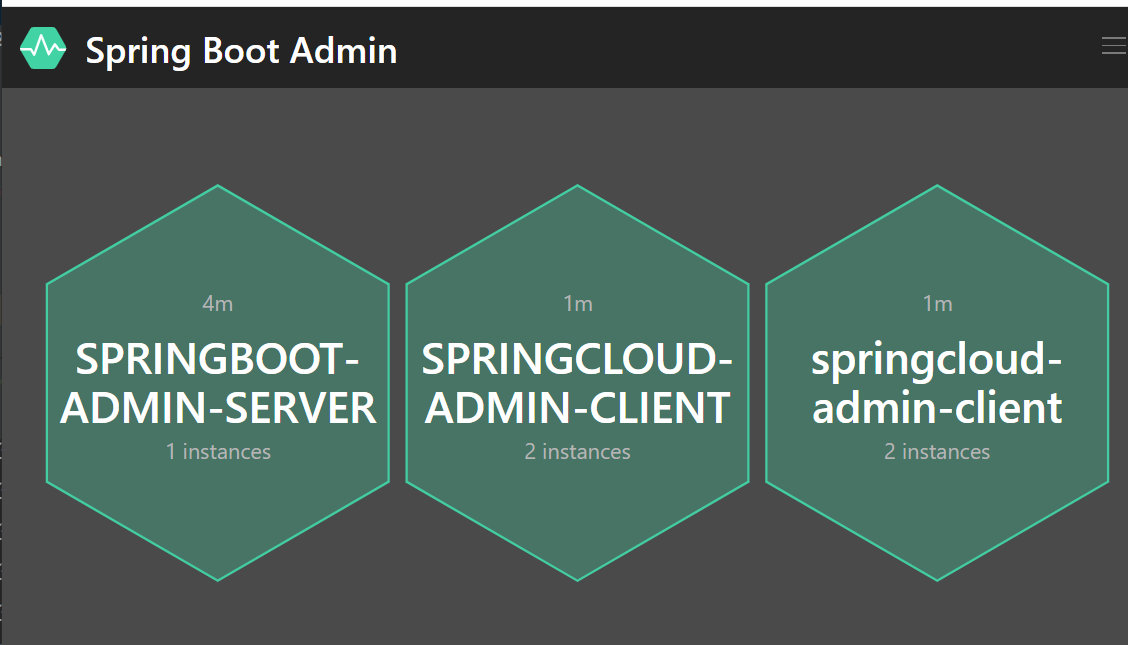The height and width of the screenshot is (645, 1128).
Task: Open the lowercase springcloud-admin-client hexagon
Action: [x=937, y=383]
